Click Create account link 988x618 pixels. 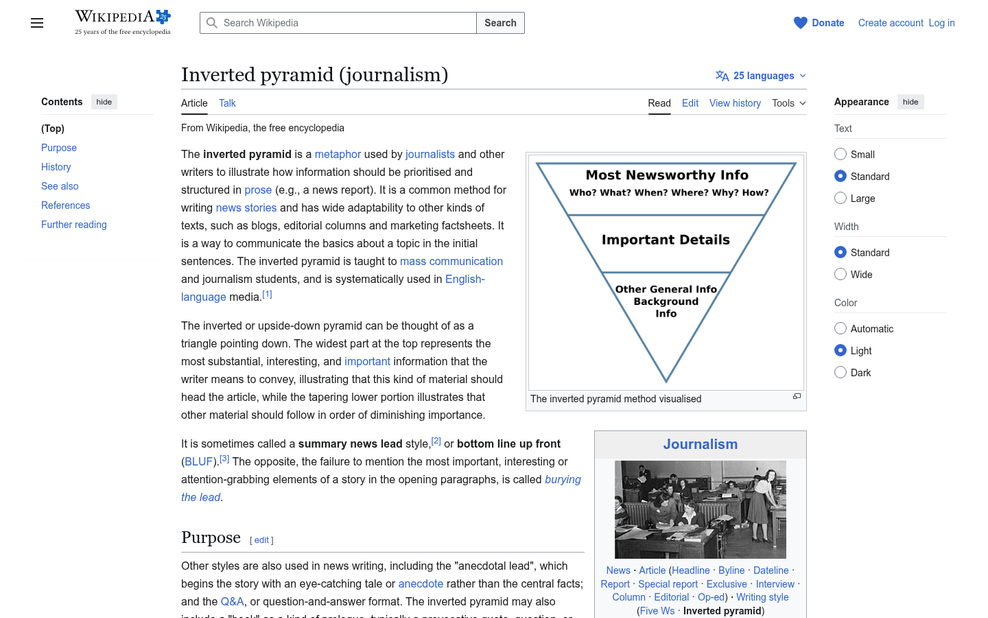890,23
